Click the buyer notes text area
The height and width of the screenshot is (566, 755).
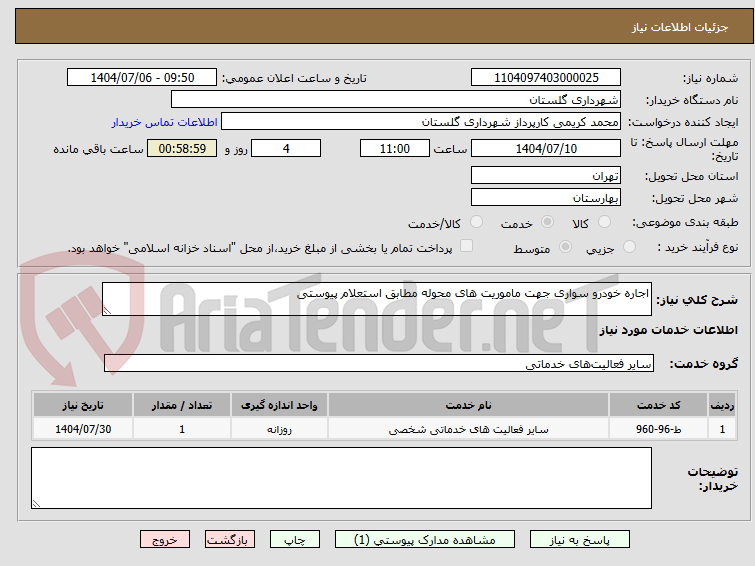[x=341, y=478]
